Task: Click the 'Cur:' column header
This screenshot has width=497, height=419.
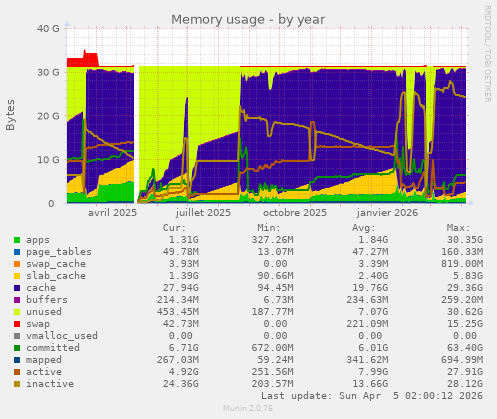Action: (x=174, y=228)
